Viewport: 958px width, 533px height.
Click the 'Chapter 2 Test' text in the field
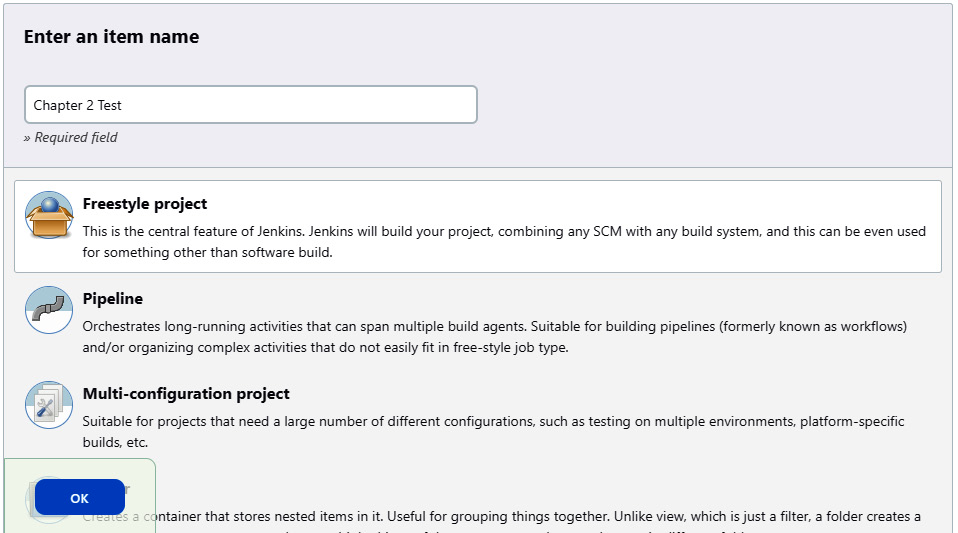(78, 105)
